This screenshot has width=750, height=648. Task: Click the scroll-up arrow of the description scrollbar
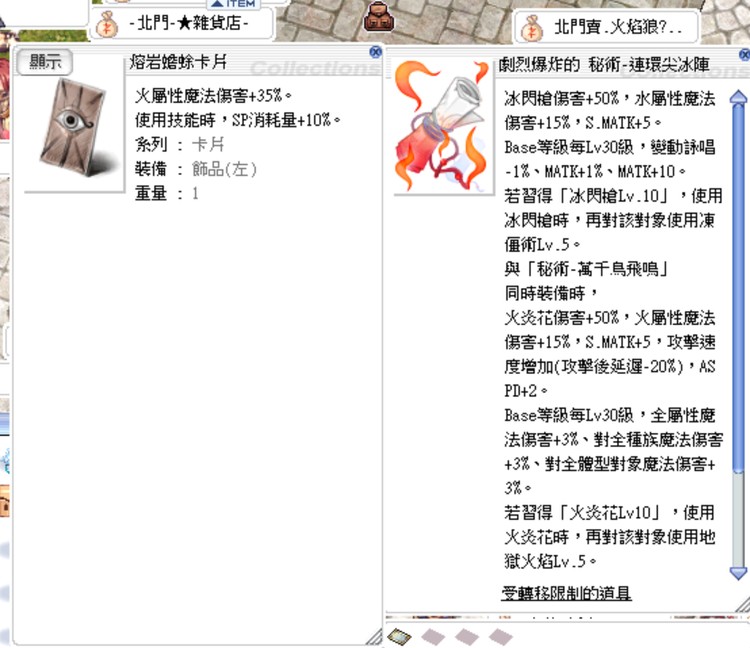[x=739, y=97]
